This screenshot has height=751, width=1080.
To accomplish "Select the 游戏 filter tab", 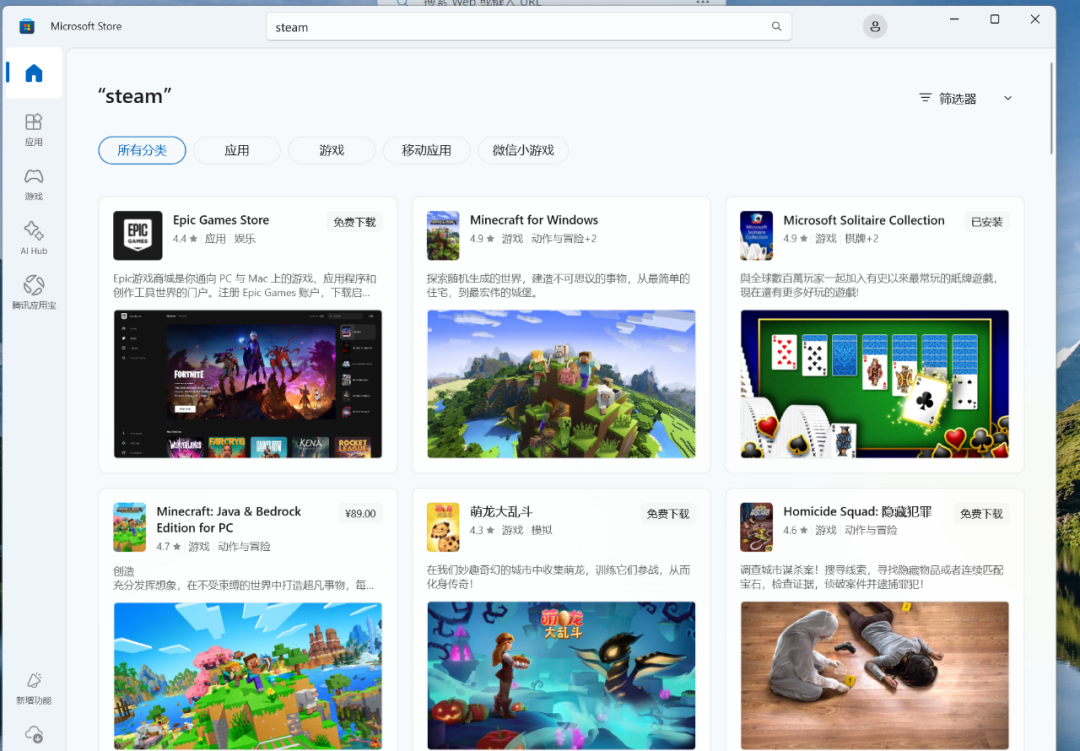I will tap(331, 150).
